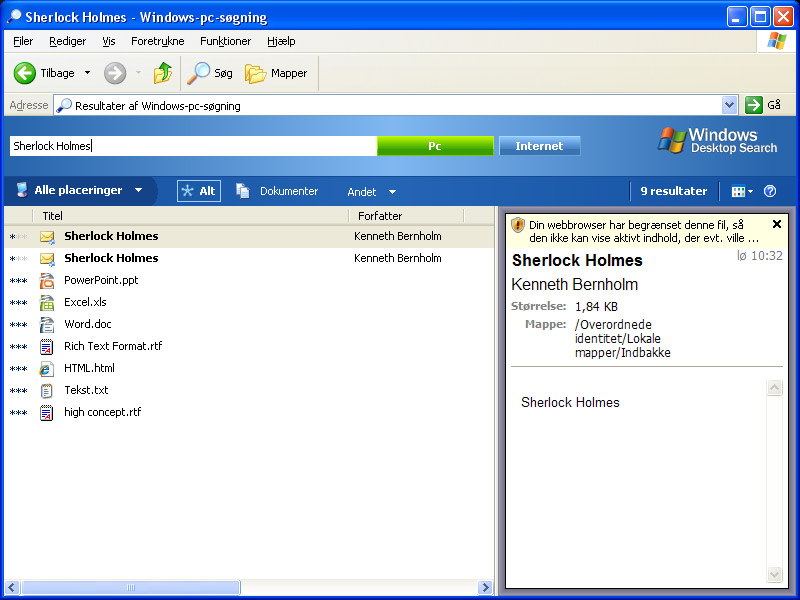Click the view layout grid icon

point(738,191)
